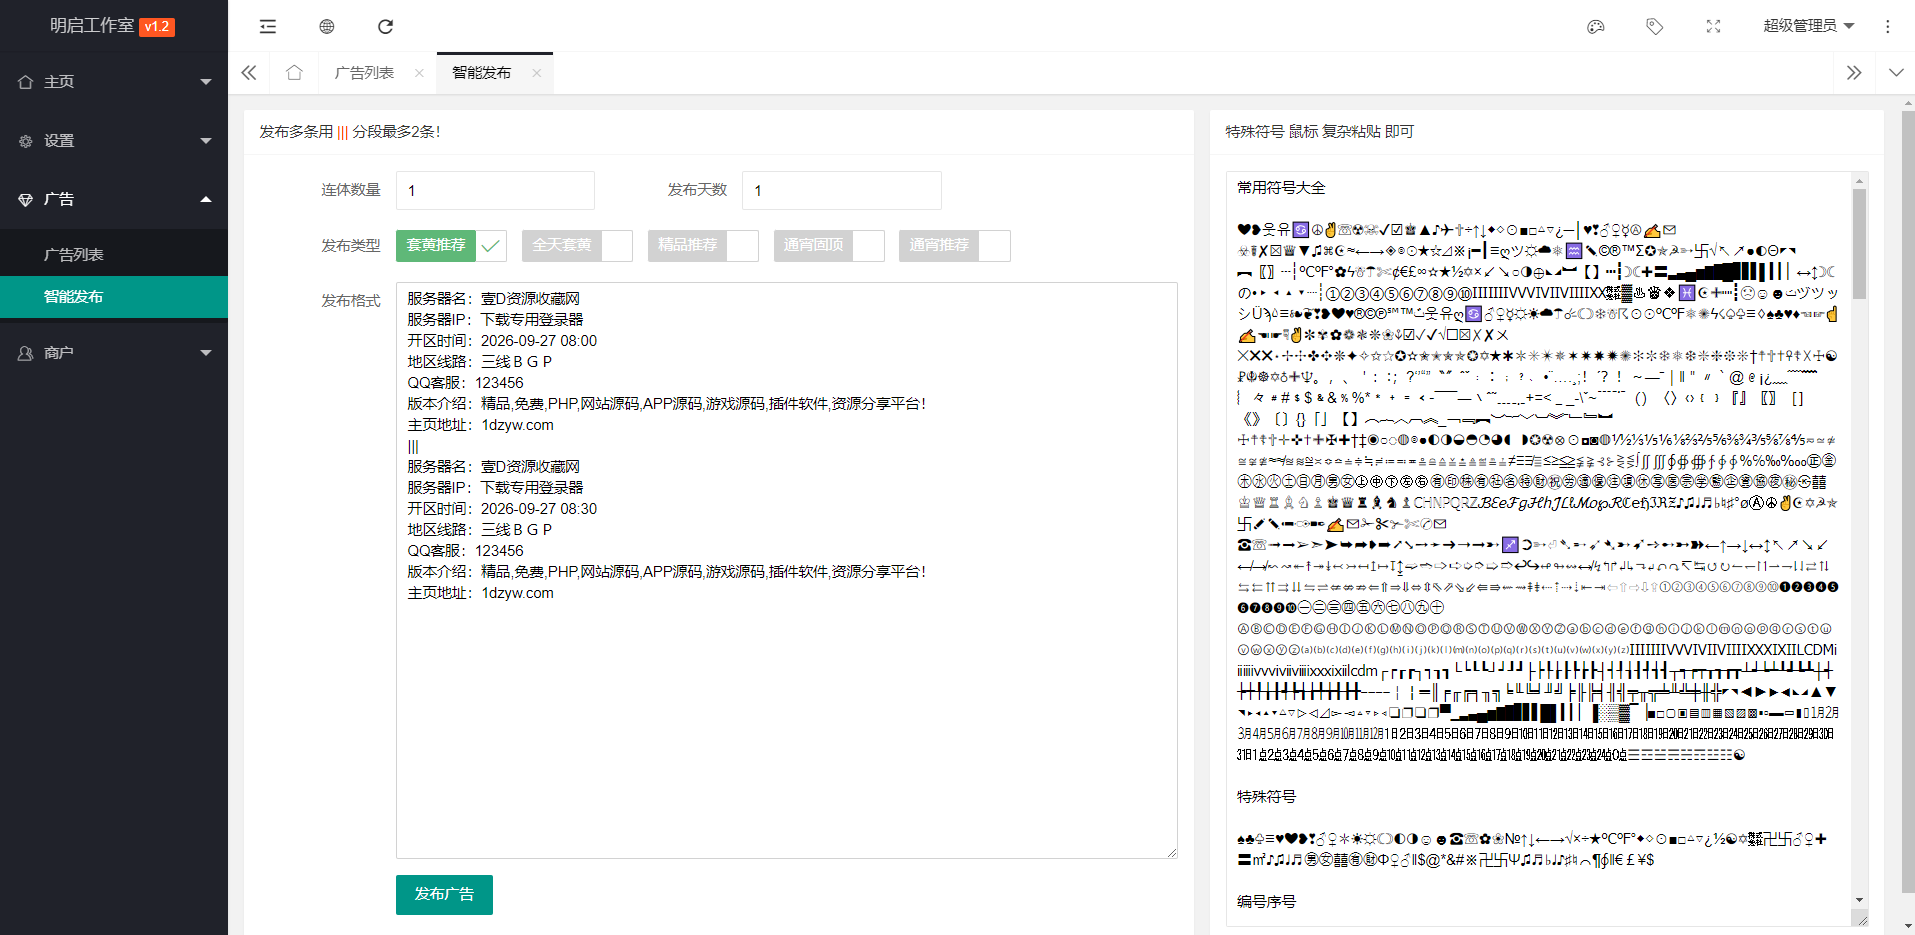
Task: Click the 连体数量 input field
Action: tap(495, 190)
